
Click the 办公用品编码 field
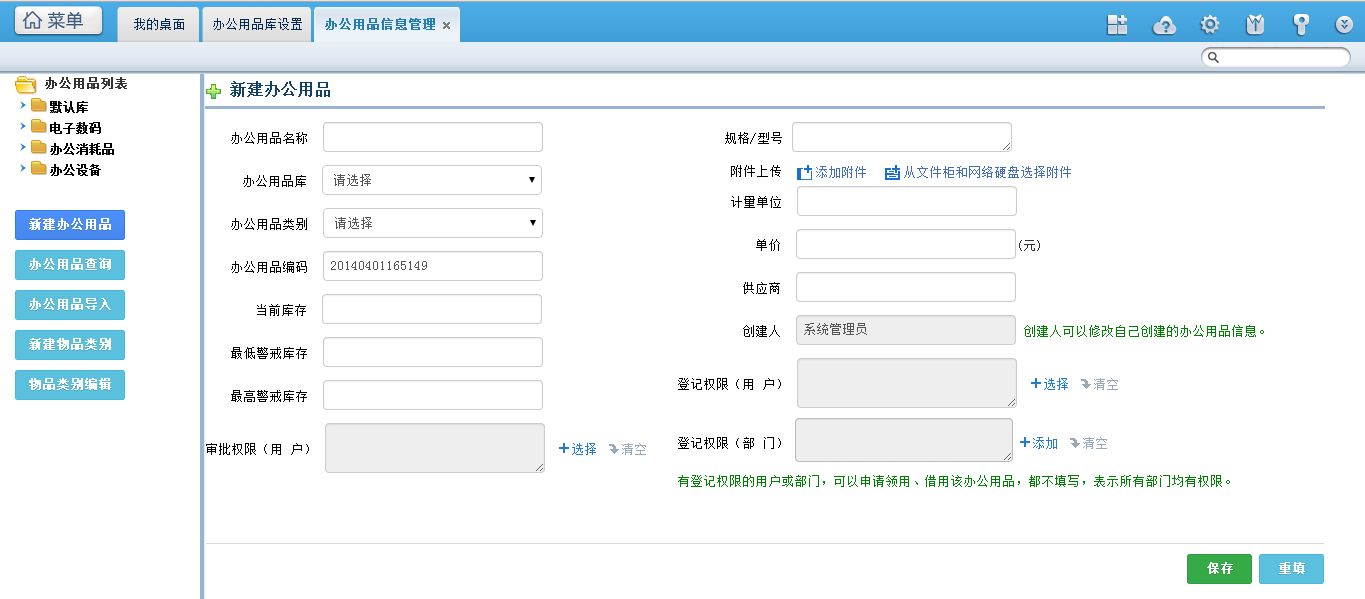tap(432, 266)
